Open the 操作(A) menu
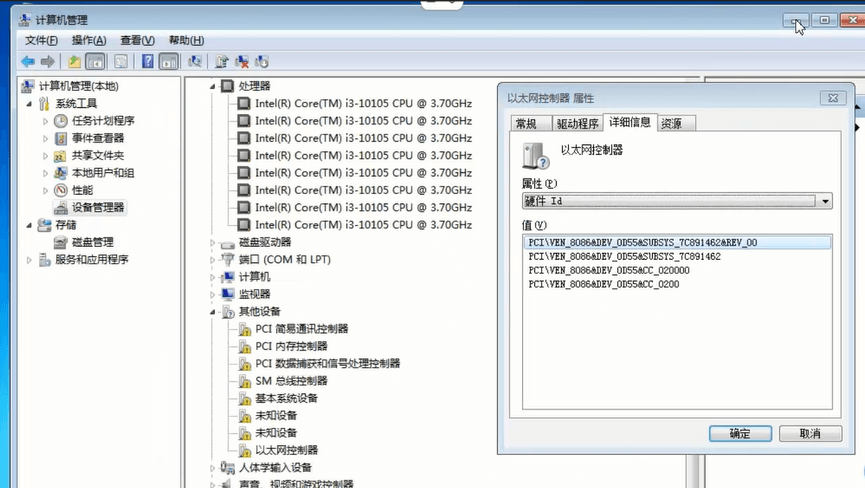 [x=89, y=40]
